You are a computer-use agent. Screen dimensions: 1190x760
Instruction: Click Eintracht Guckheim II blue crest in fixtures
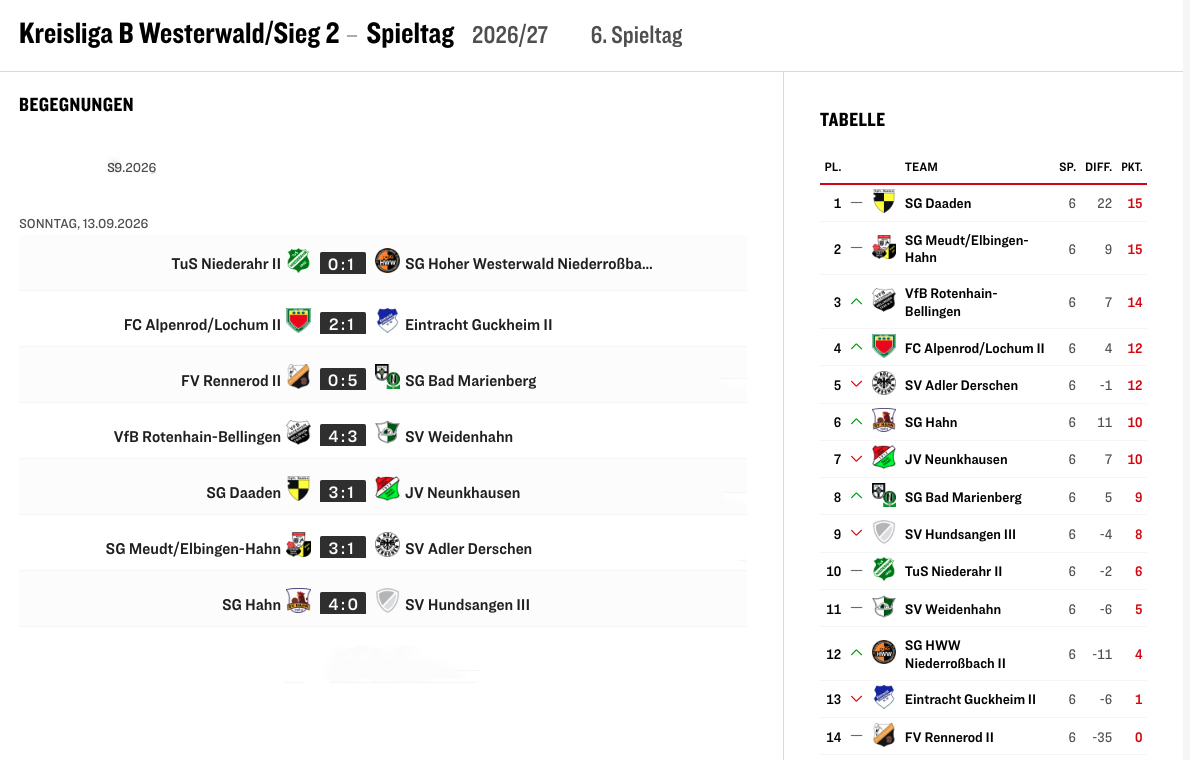pos(387,320)
